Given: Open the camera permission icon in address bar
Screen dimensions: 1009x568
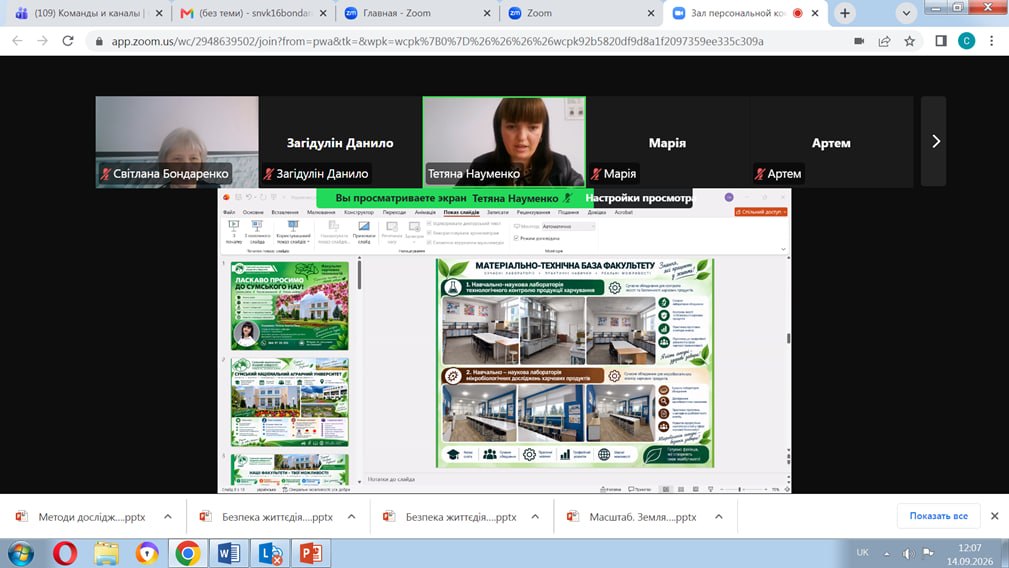Looking at the screenshot, I should point(858,41).
